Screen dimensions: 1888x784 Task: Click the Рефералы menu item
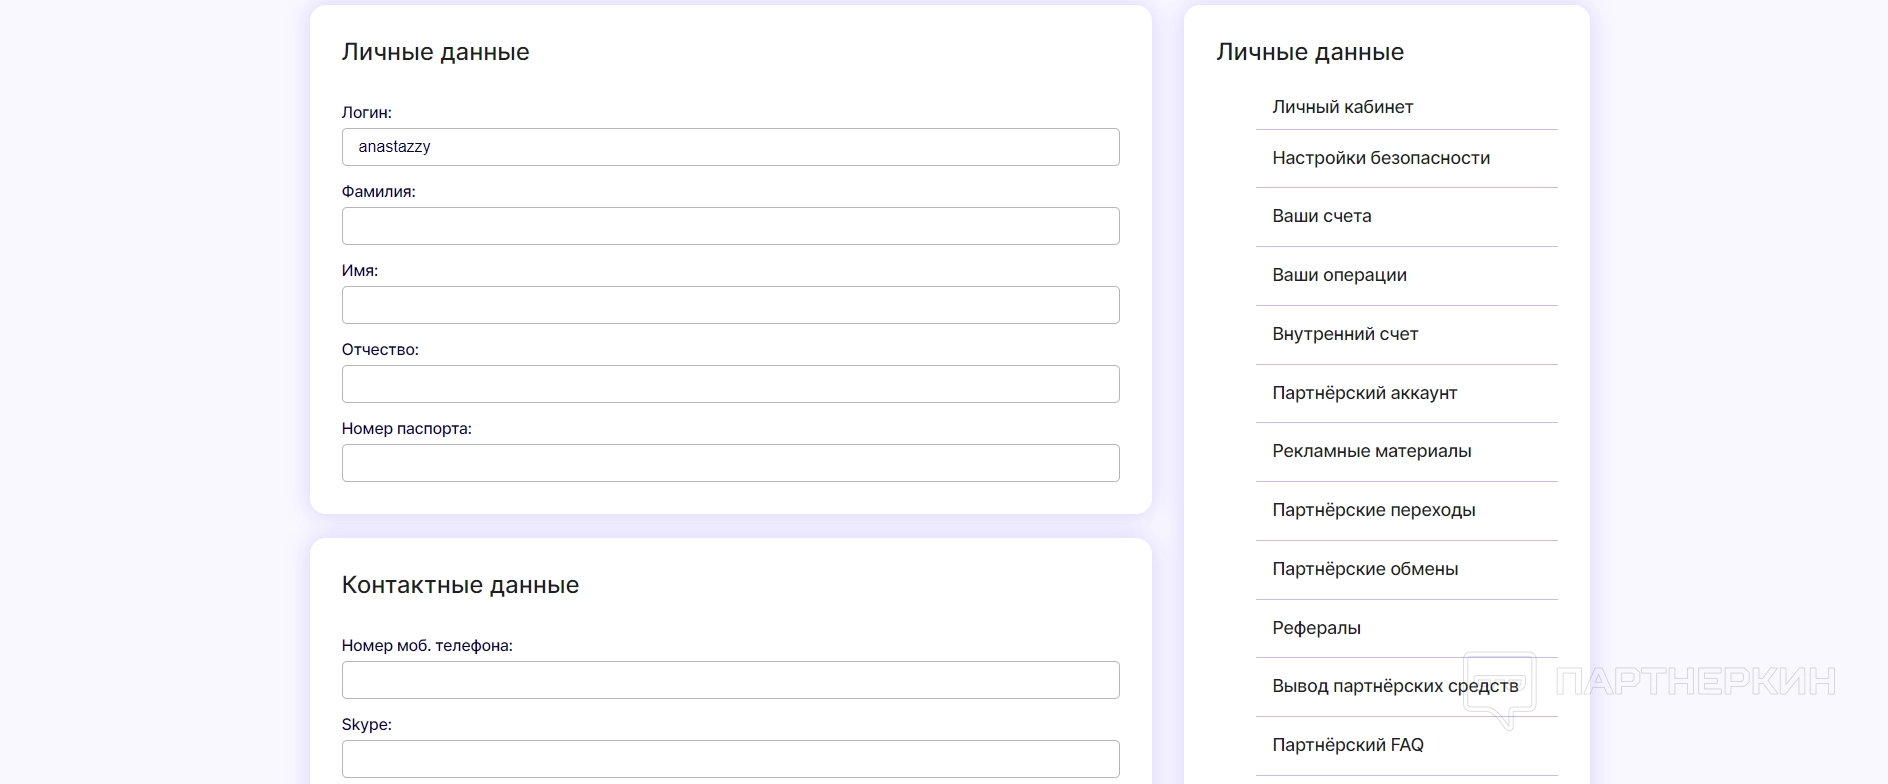click(1316, 628)
